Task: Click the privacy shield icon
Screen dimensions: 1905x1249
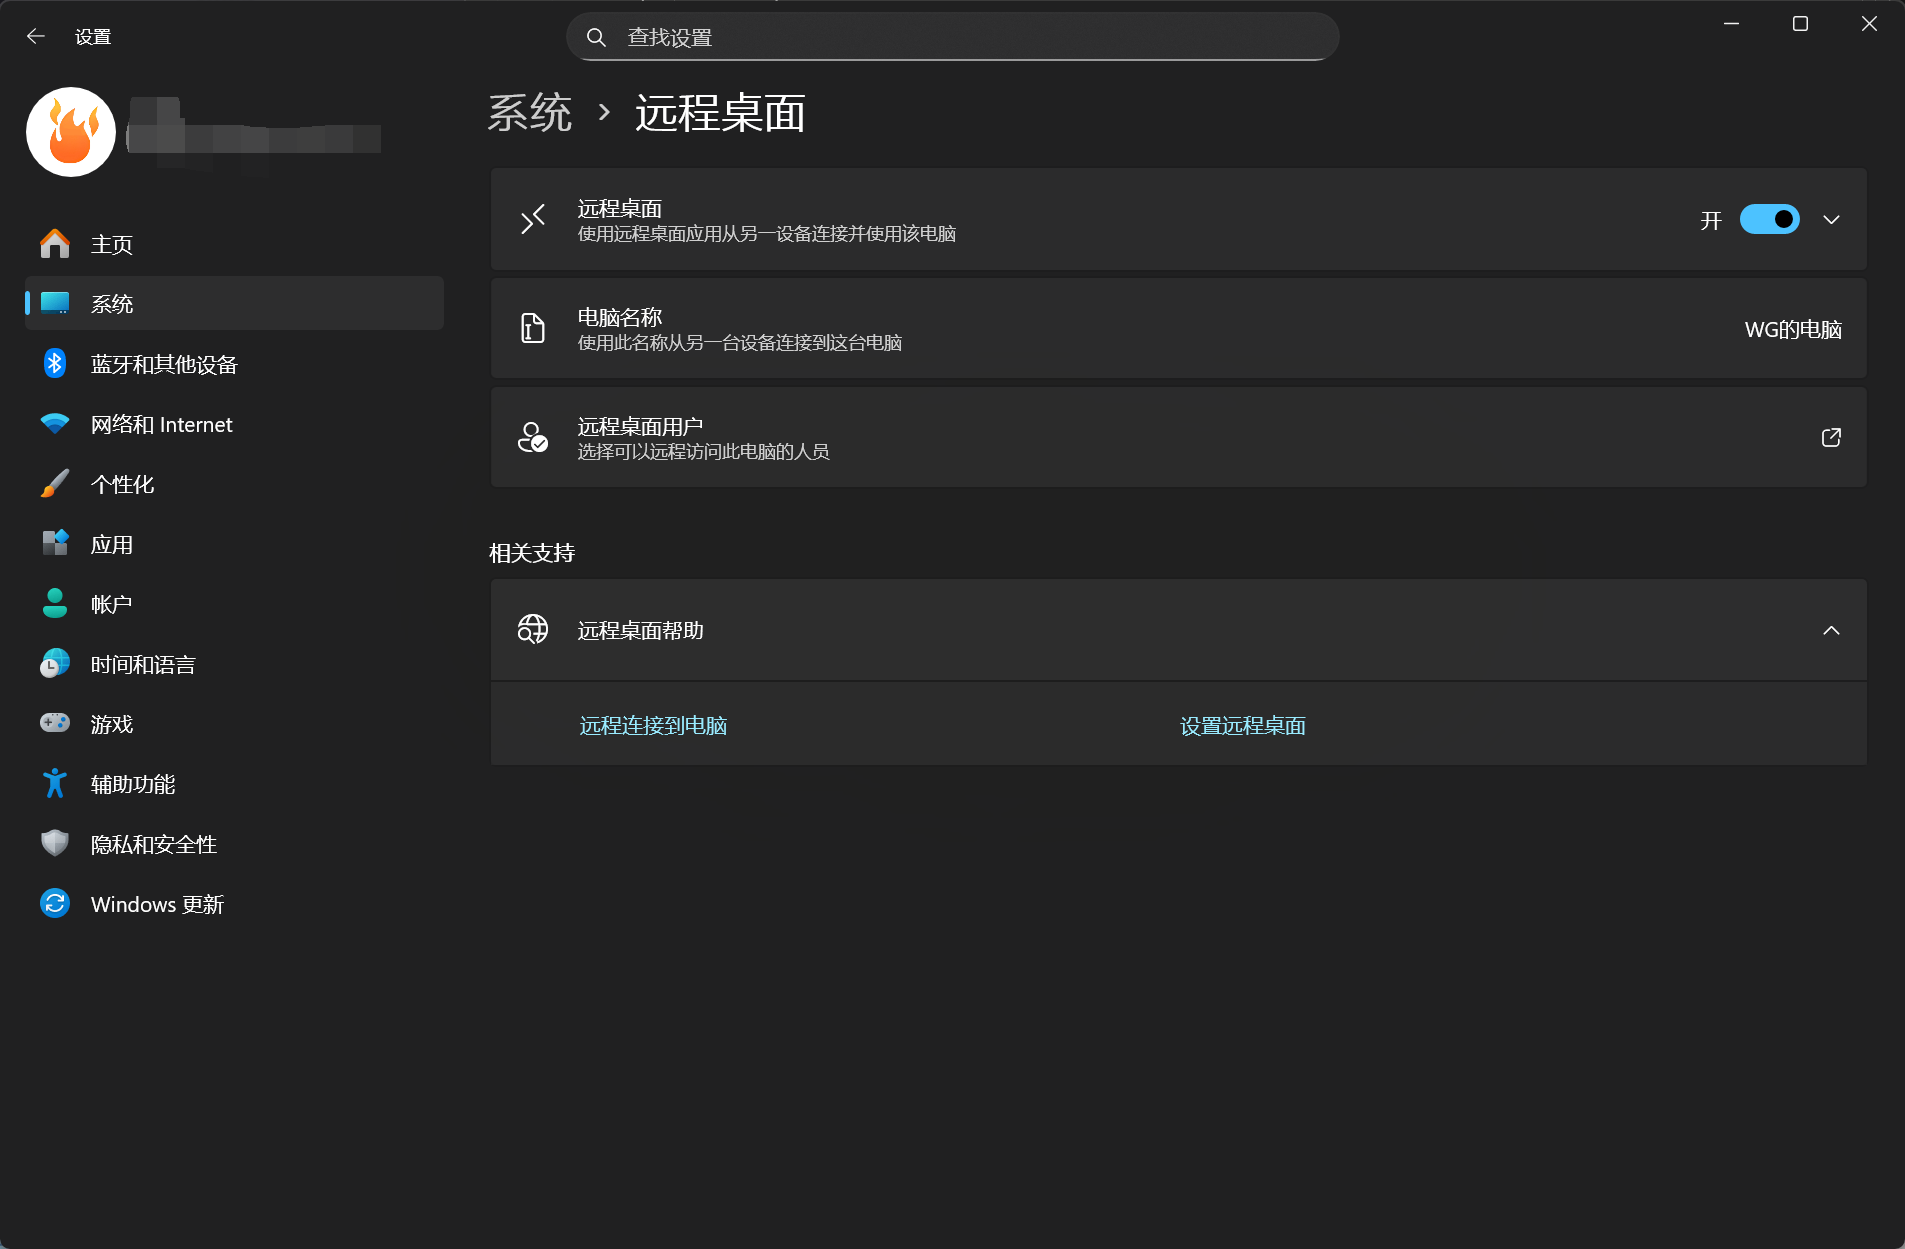Action: click(x=55, y=843)
